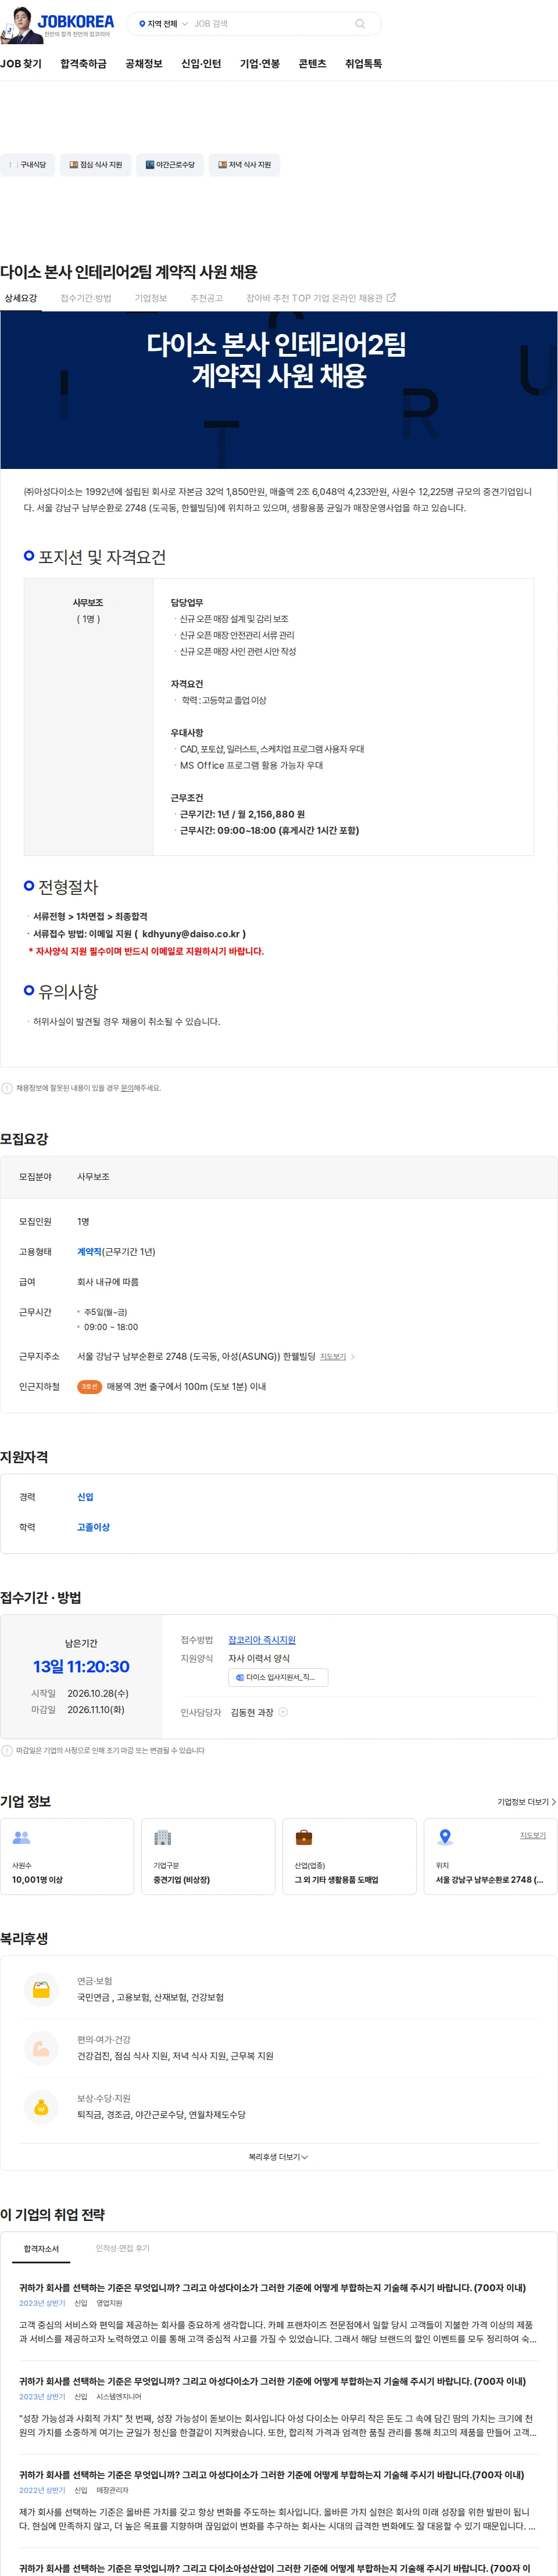This screenshot has height=2576, width=558.
Task: Switch to the 기업정보 tab
Action: coord(151,298)
